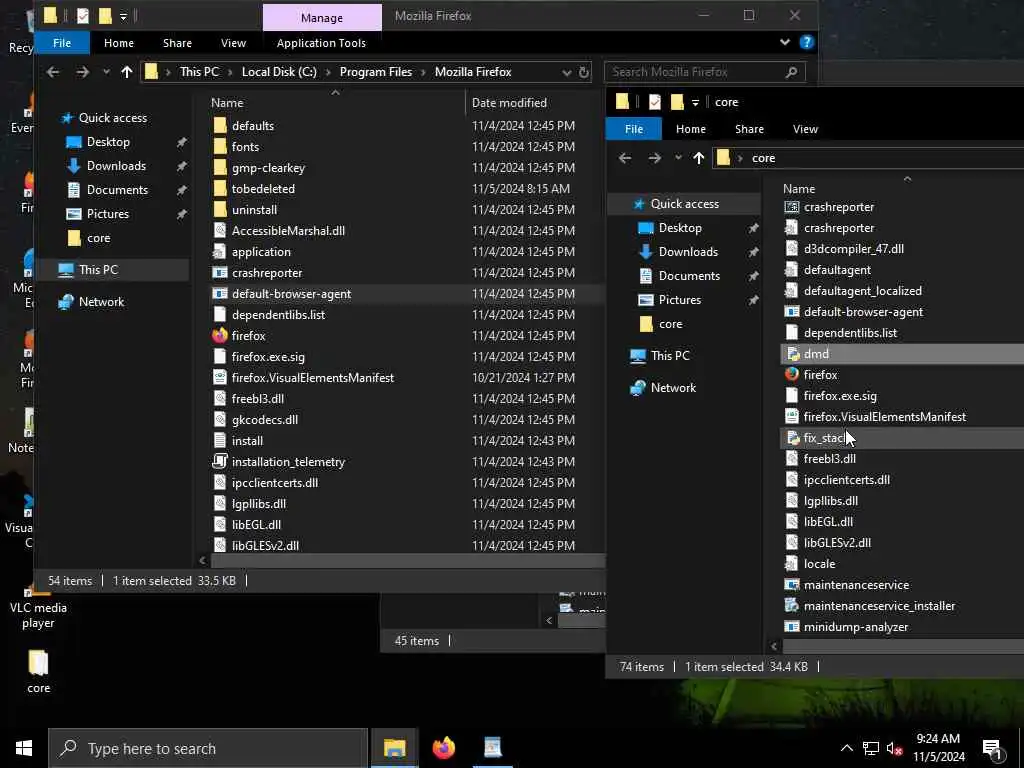This screenshot has height=768, width=1024.
Task: Select installation_telemetry file icon
Action: coord(220,462)
